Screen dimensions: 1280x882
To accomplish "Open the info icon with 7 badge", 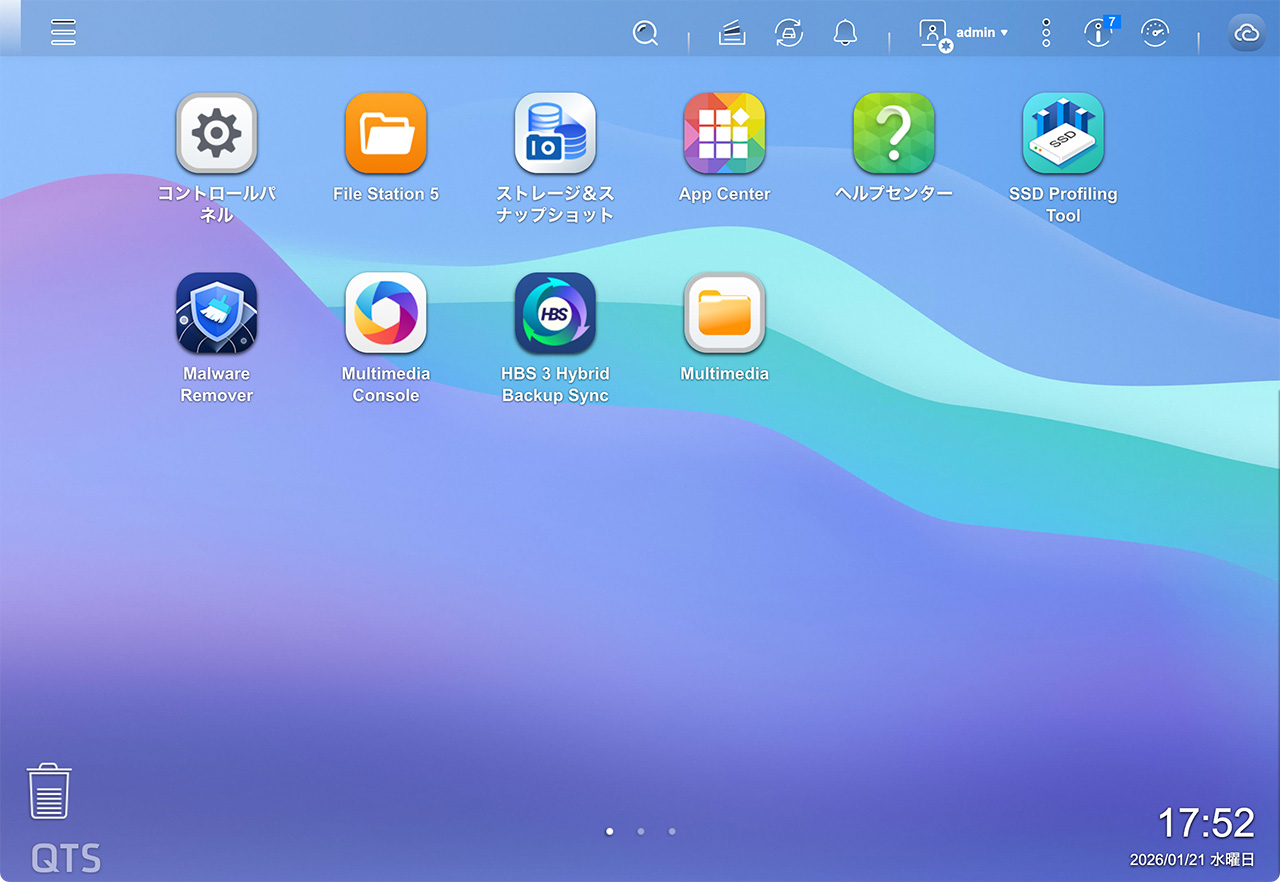I will (x=1098, y=33).
